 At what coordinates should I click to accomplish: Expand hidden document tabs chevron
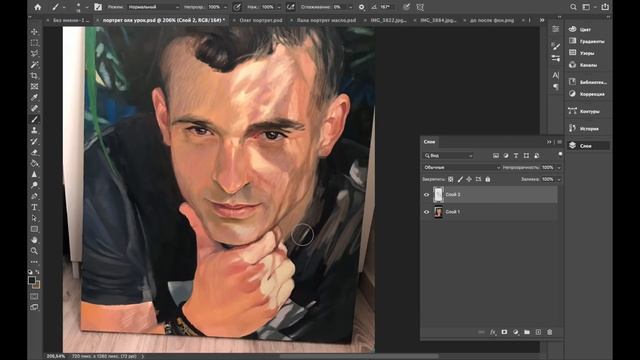pos(542,20)
